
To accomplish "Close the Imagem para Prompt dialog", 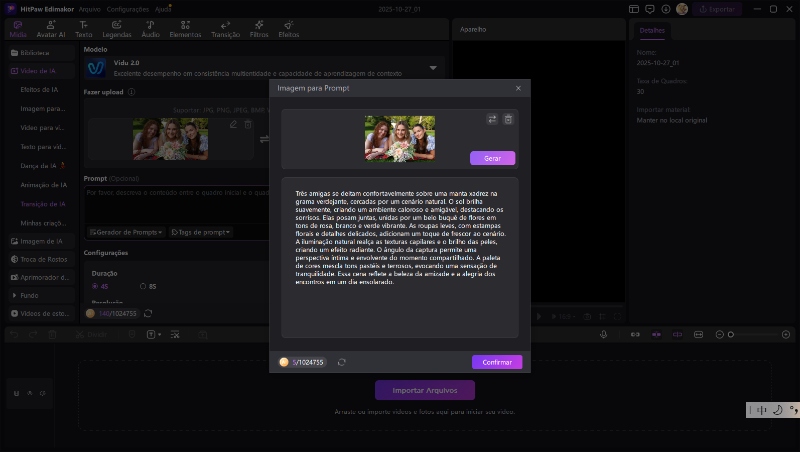I will click(518, 88).
